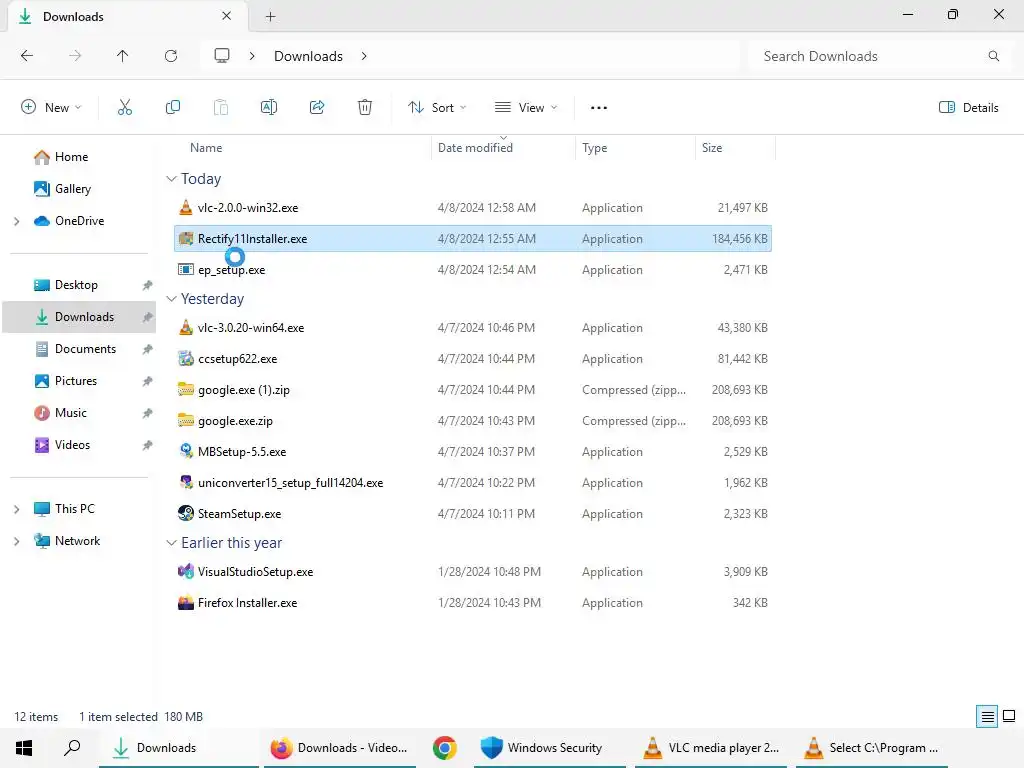Click the This PC monitor icon in address bar
1024x768 pixels.
pos(222,56)
